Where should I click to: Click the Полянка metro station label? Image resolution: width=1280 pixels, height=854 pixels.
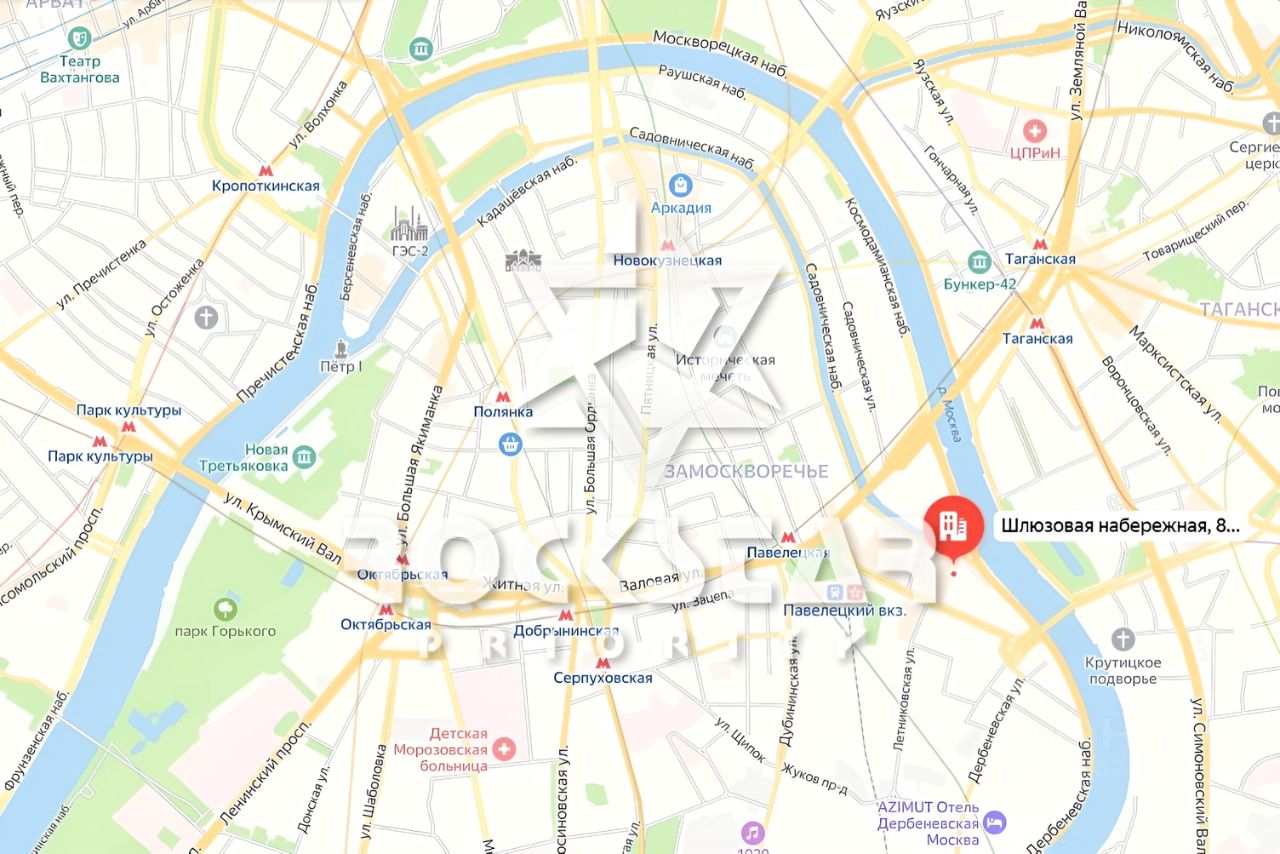(503, 411)
